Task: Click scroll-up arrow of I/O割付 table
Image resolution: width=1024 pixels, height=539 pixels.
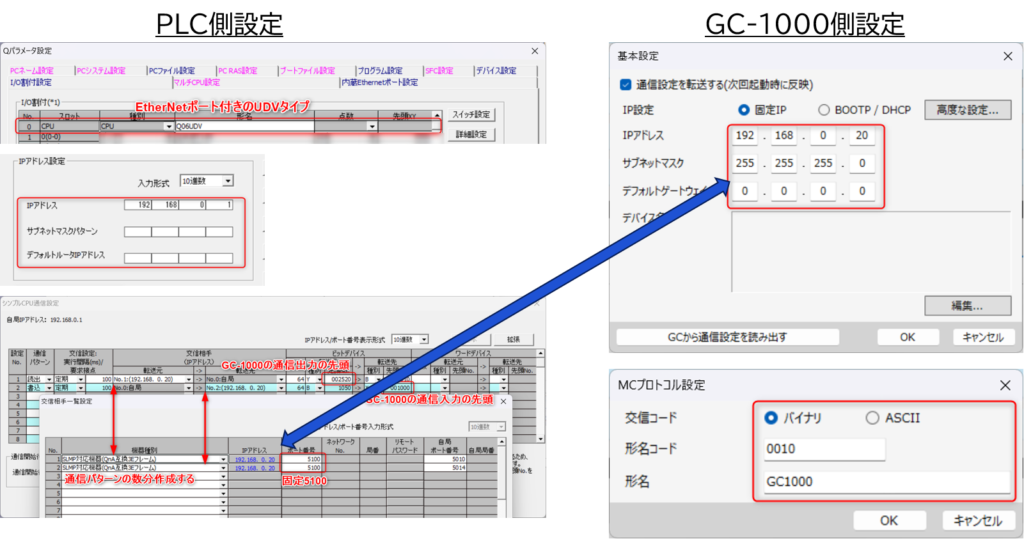Action: point(438,116)
